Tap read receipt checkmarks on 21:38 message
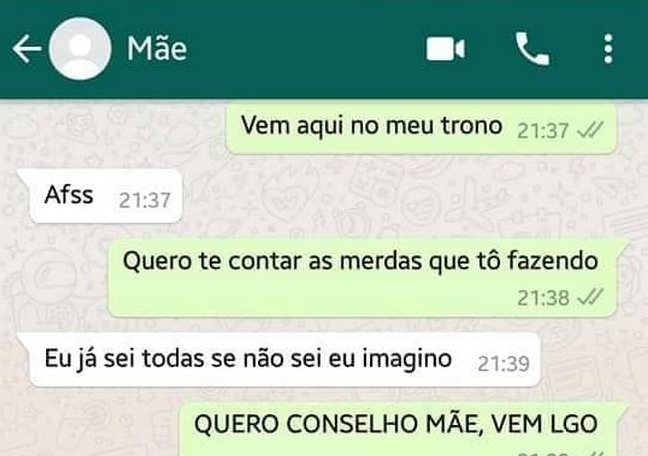Image resolution: width=648 pixels, height=456 pixels. point(590,297)
